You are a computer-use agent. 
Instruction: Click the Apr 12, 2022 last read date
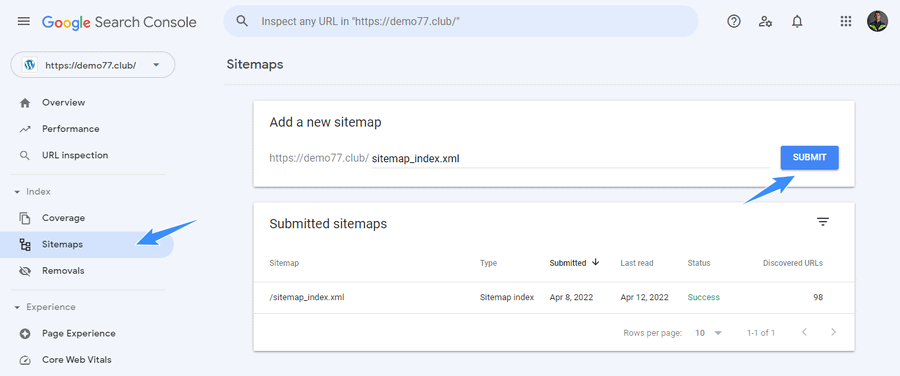[645, 297]
